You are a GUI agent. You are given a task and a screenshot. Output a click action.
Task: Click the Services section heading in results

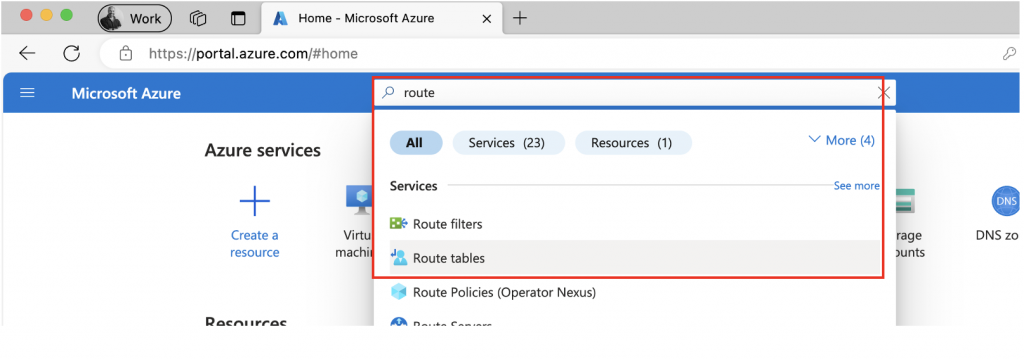tap(413, 186)
